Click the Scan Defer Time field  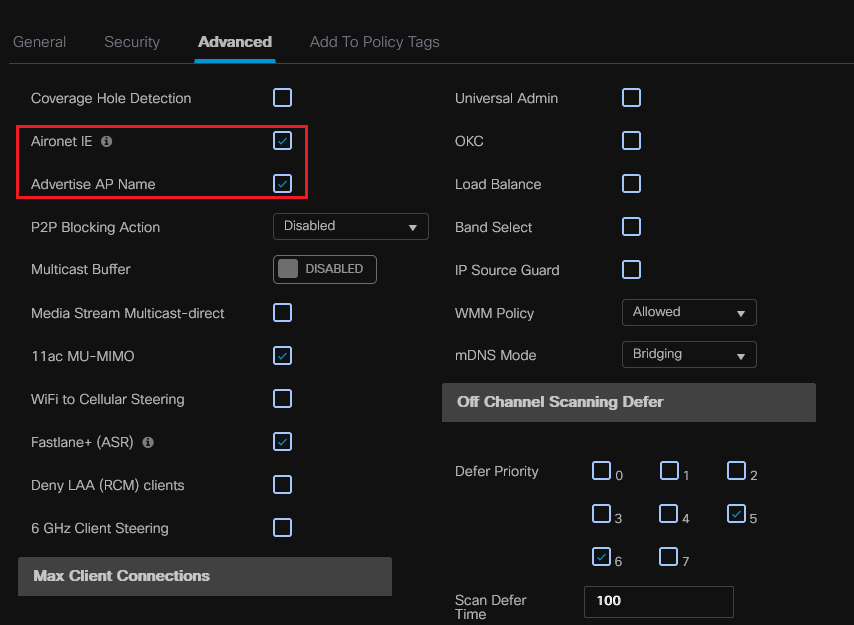tap(658, 601)
